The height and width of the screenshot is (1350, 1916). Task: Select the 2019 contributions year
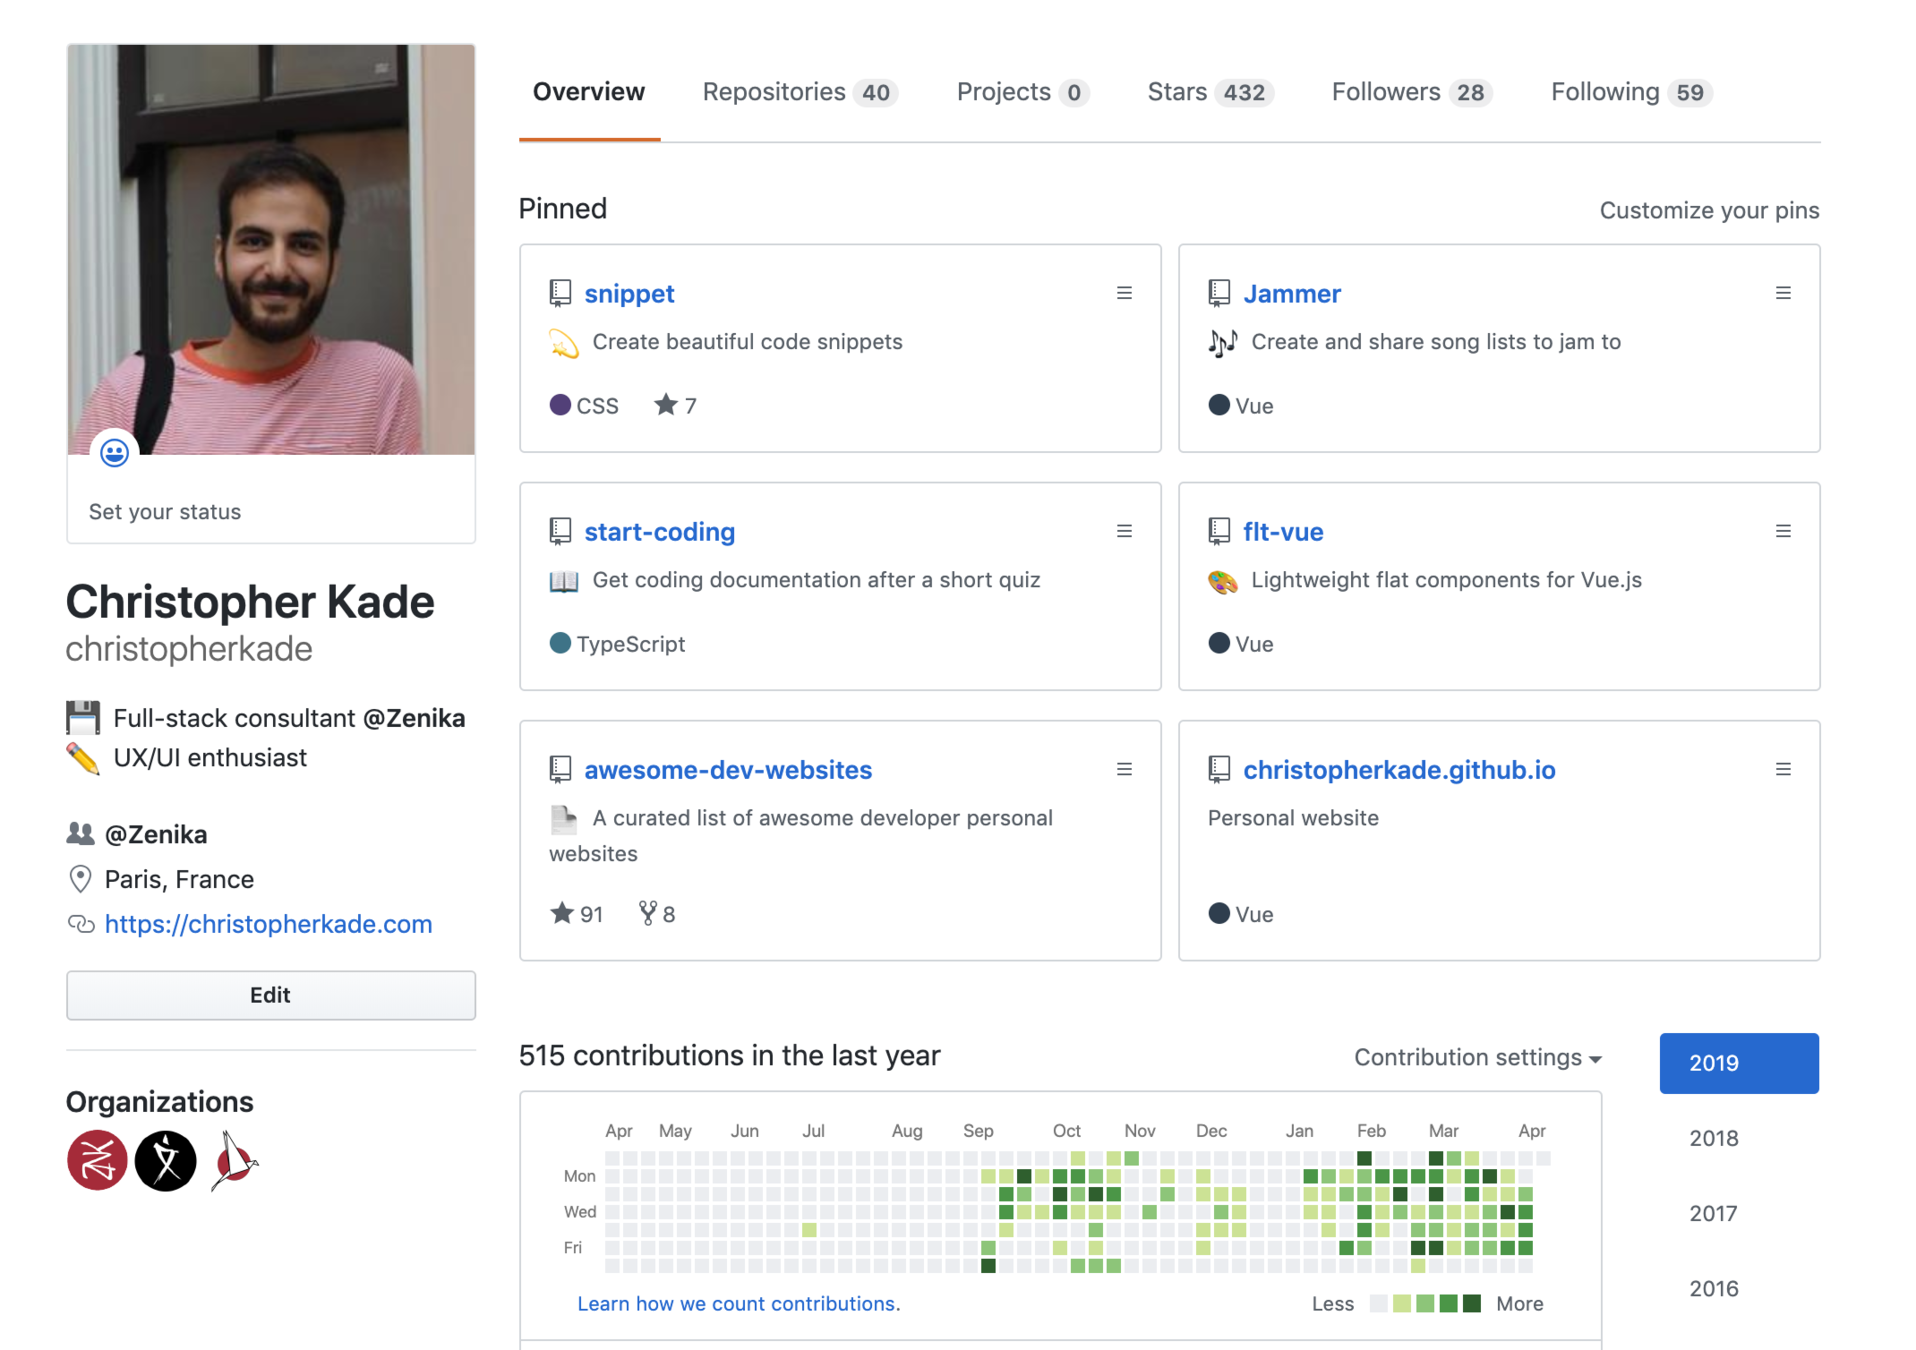tap(1739, 1063)
